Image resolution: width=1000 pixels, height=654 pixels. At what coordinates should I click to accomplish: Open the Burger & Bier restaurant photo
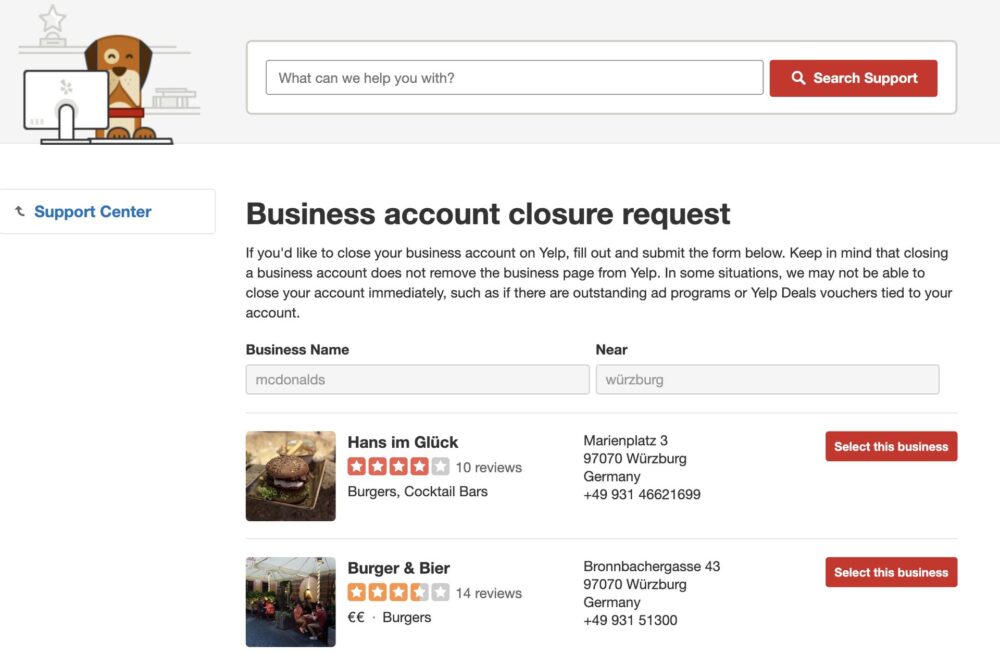(x=291, y=602)
